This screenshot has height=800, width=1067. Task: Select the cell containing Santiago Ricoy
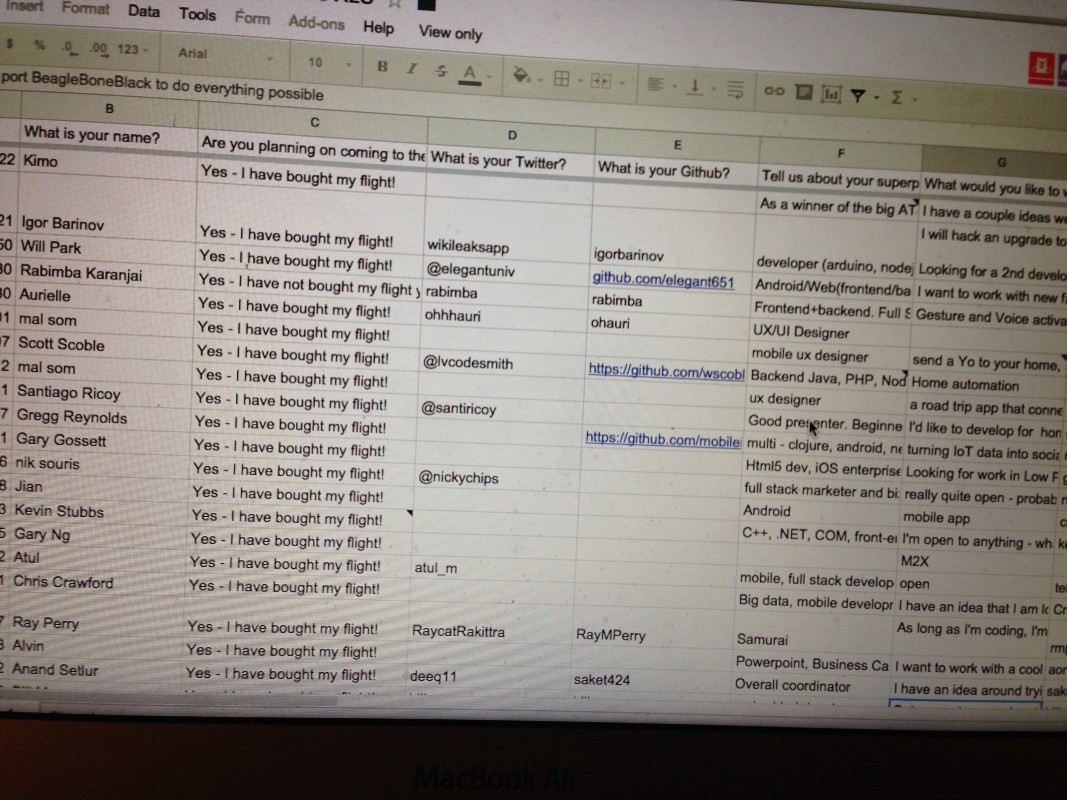pos(68,393)
